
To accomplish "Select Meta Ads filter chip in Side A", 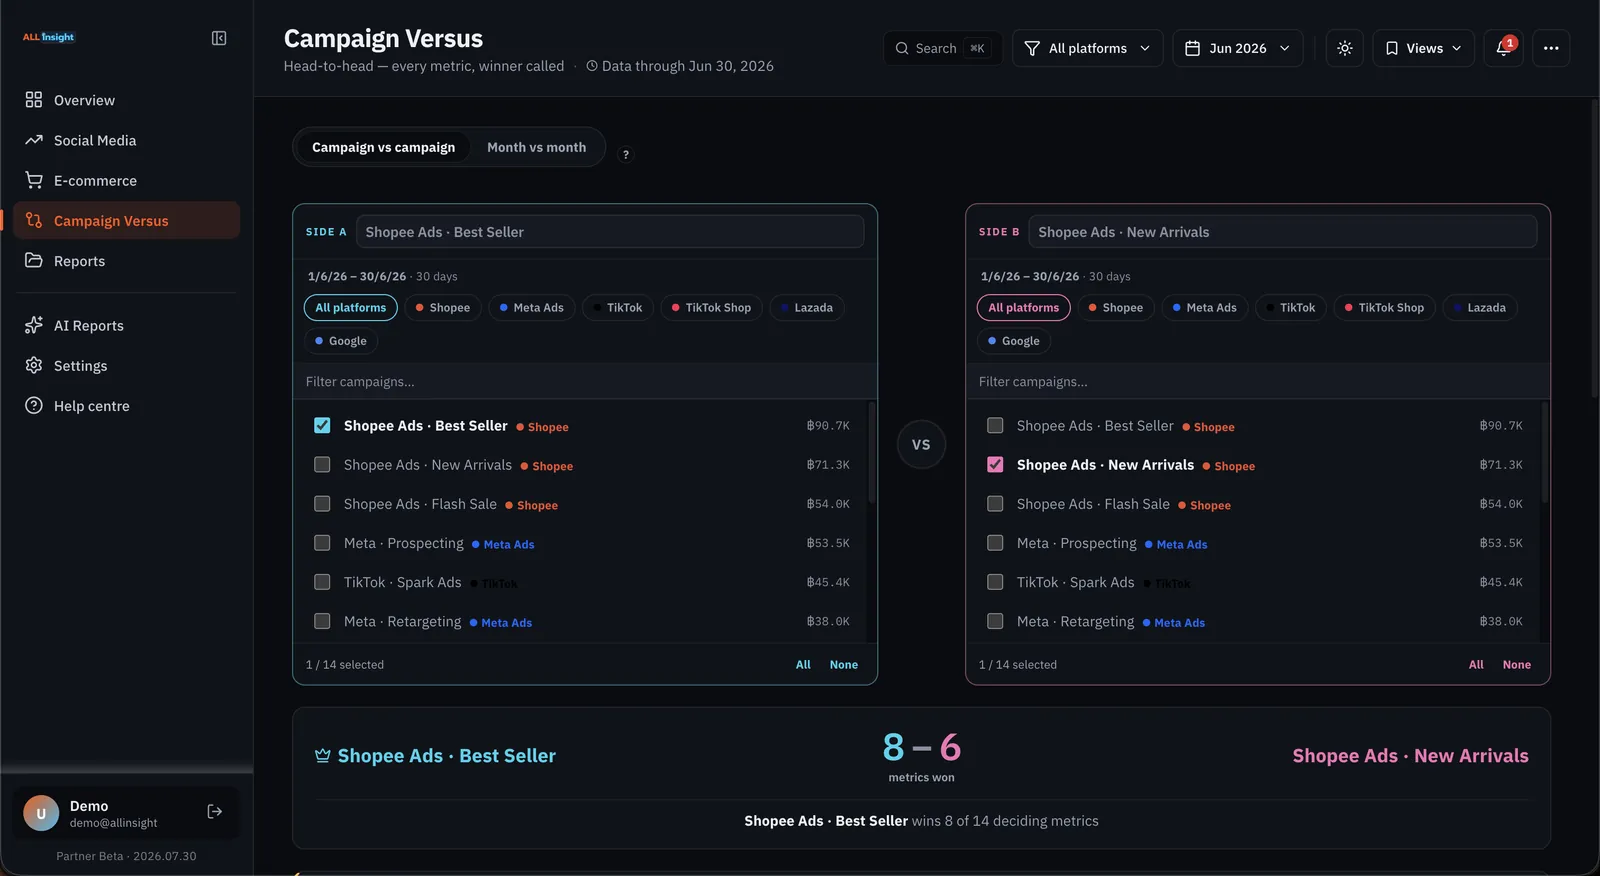I will click(x=532, y=307).
